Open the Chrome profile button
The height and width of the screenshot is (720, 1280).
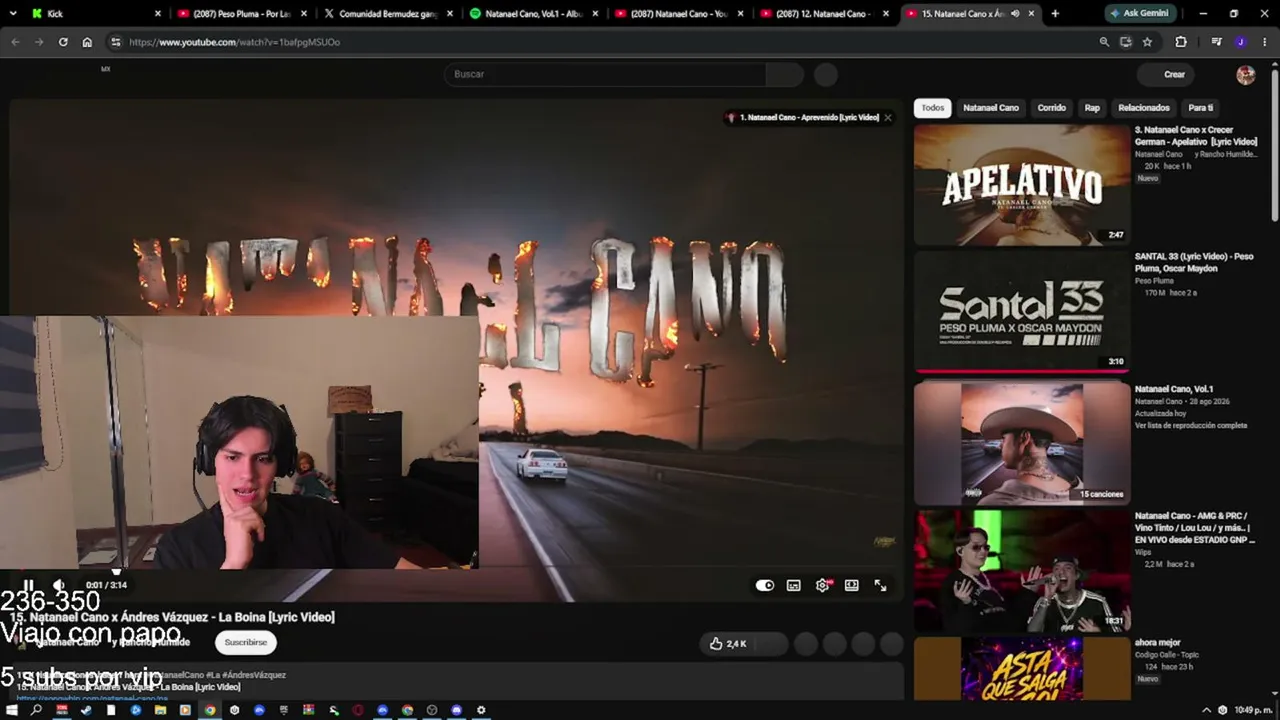pyautogui.click(x=1241, y=42)
